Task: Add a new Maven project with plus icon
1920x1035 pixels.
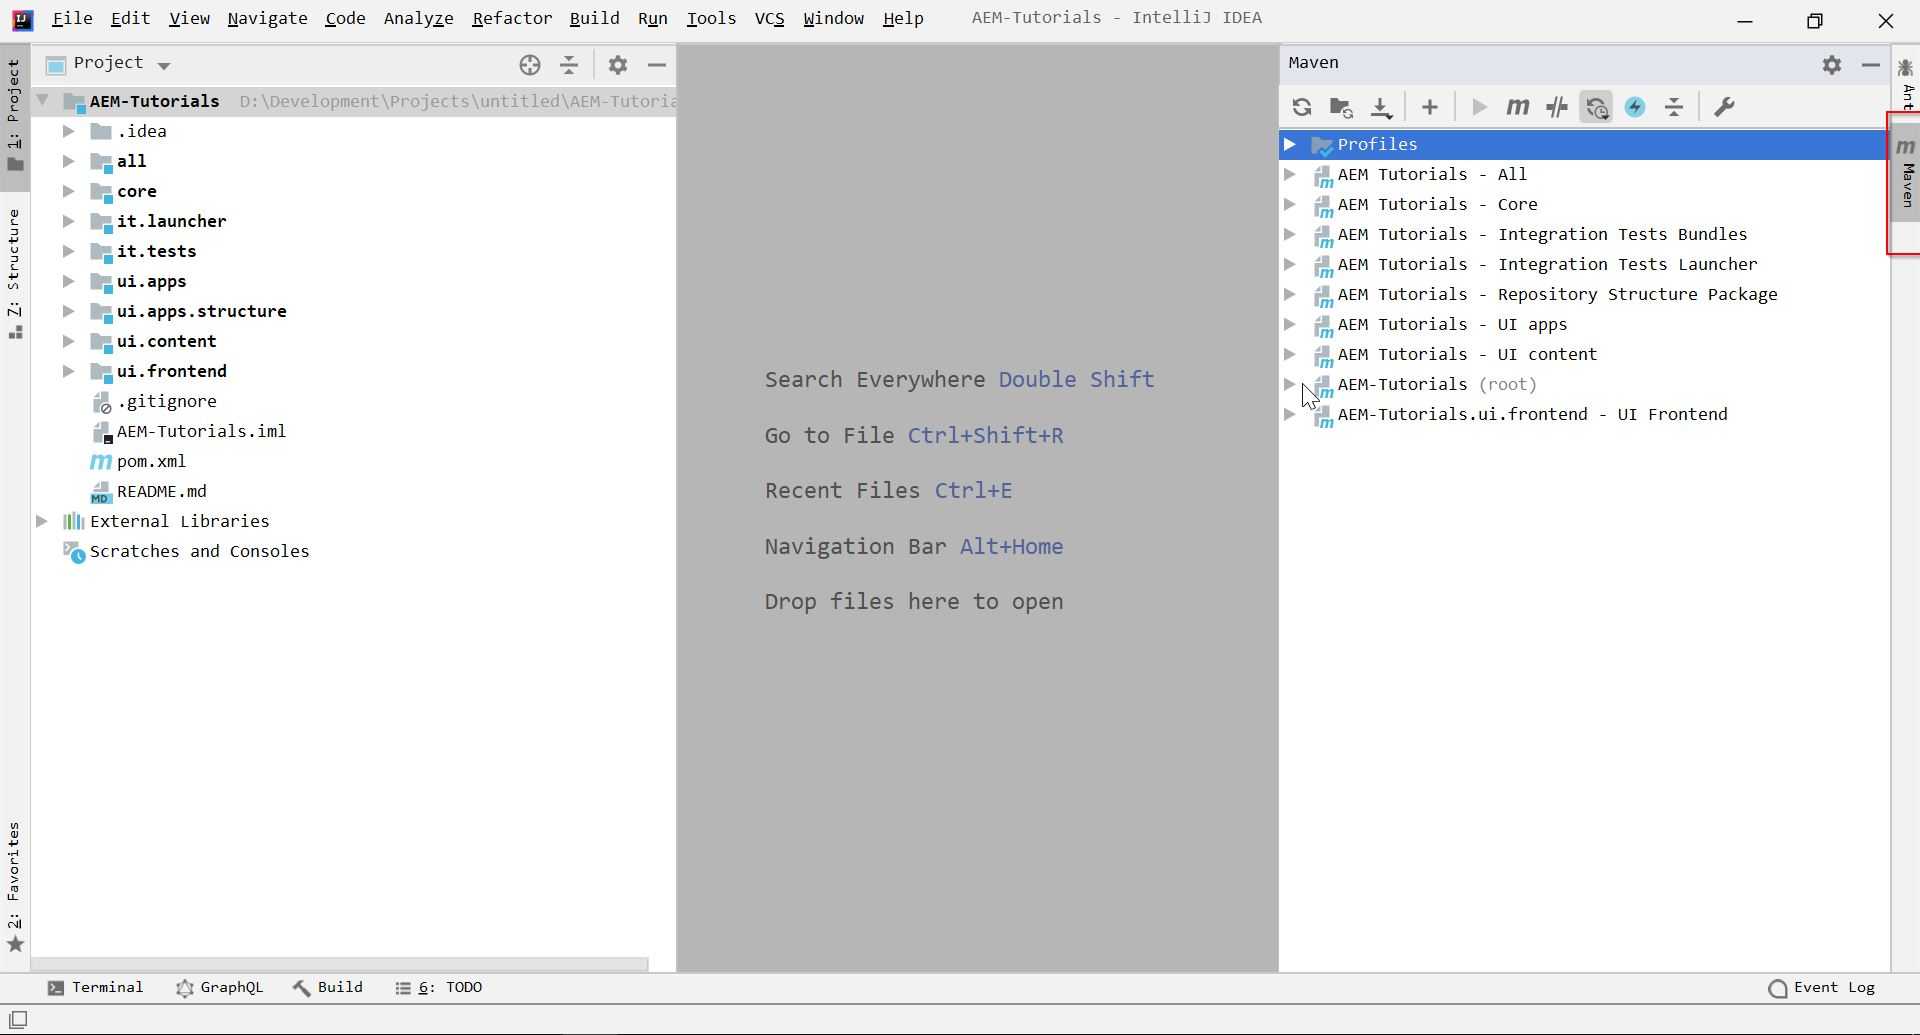Action: 1430,107
